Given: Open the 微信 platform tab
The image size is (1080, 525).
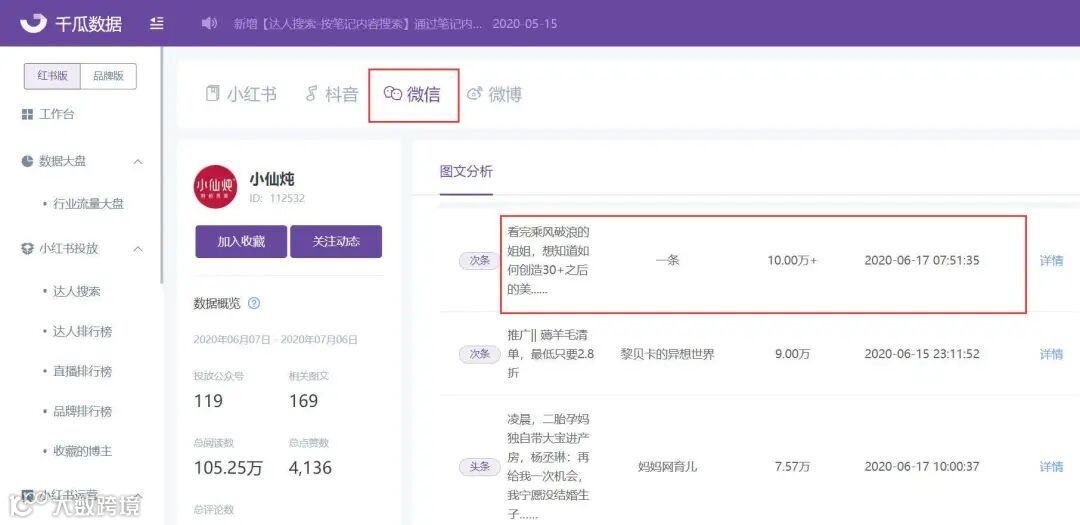Looking at the screenshot, I should coord(413,94).
